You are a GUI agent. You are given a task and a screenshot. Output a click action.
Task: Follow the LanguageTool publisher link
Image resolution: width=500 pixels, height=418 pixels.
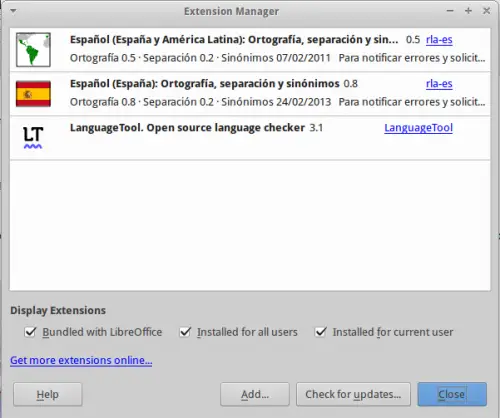pyautogui.click(x=418, y=128)
